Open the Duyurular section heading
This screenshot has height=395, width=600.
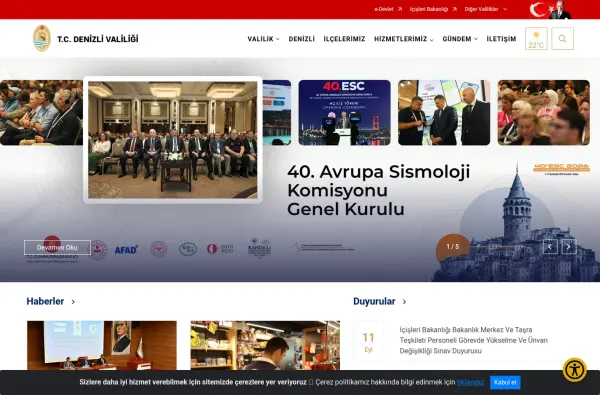(x=374, y=302)
